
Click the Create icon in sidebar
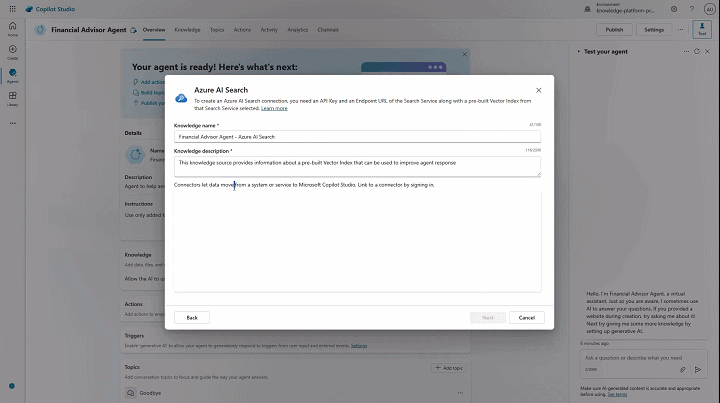pos(12,52)
